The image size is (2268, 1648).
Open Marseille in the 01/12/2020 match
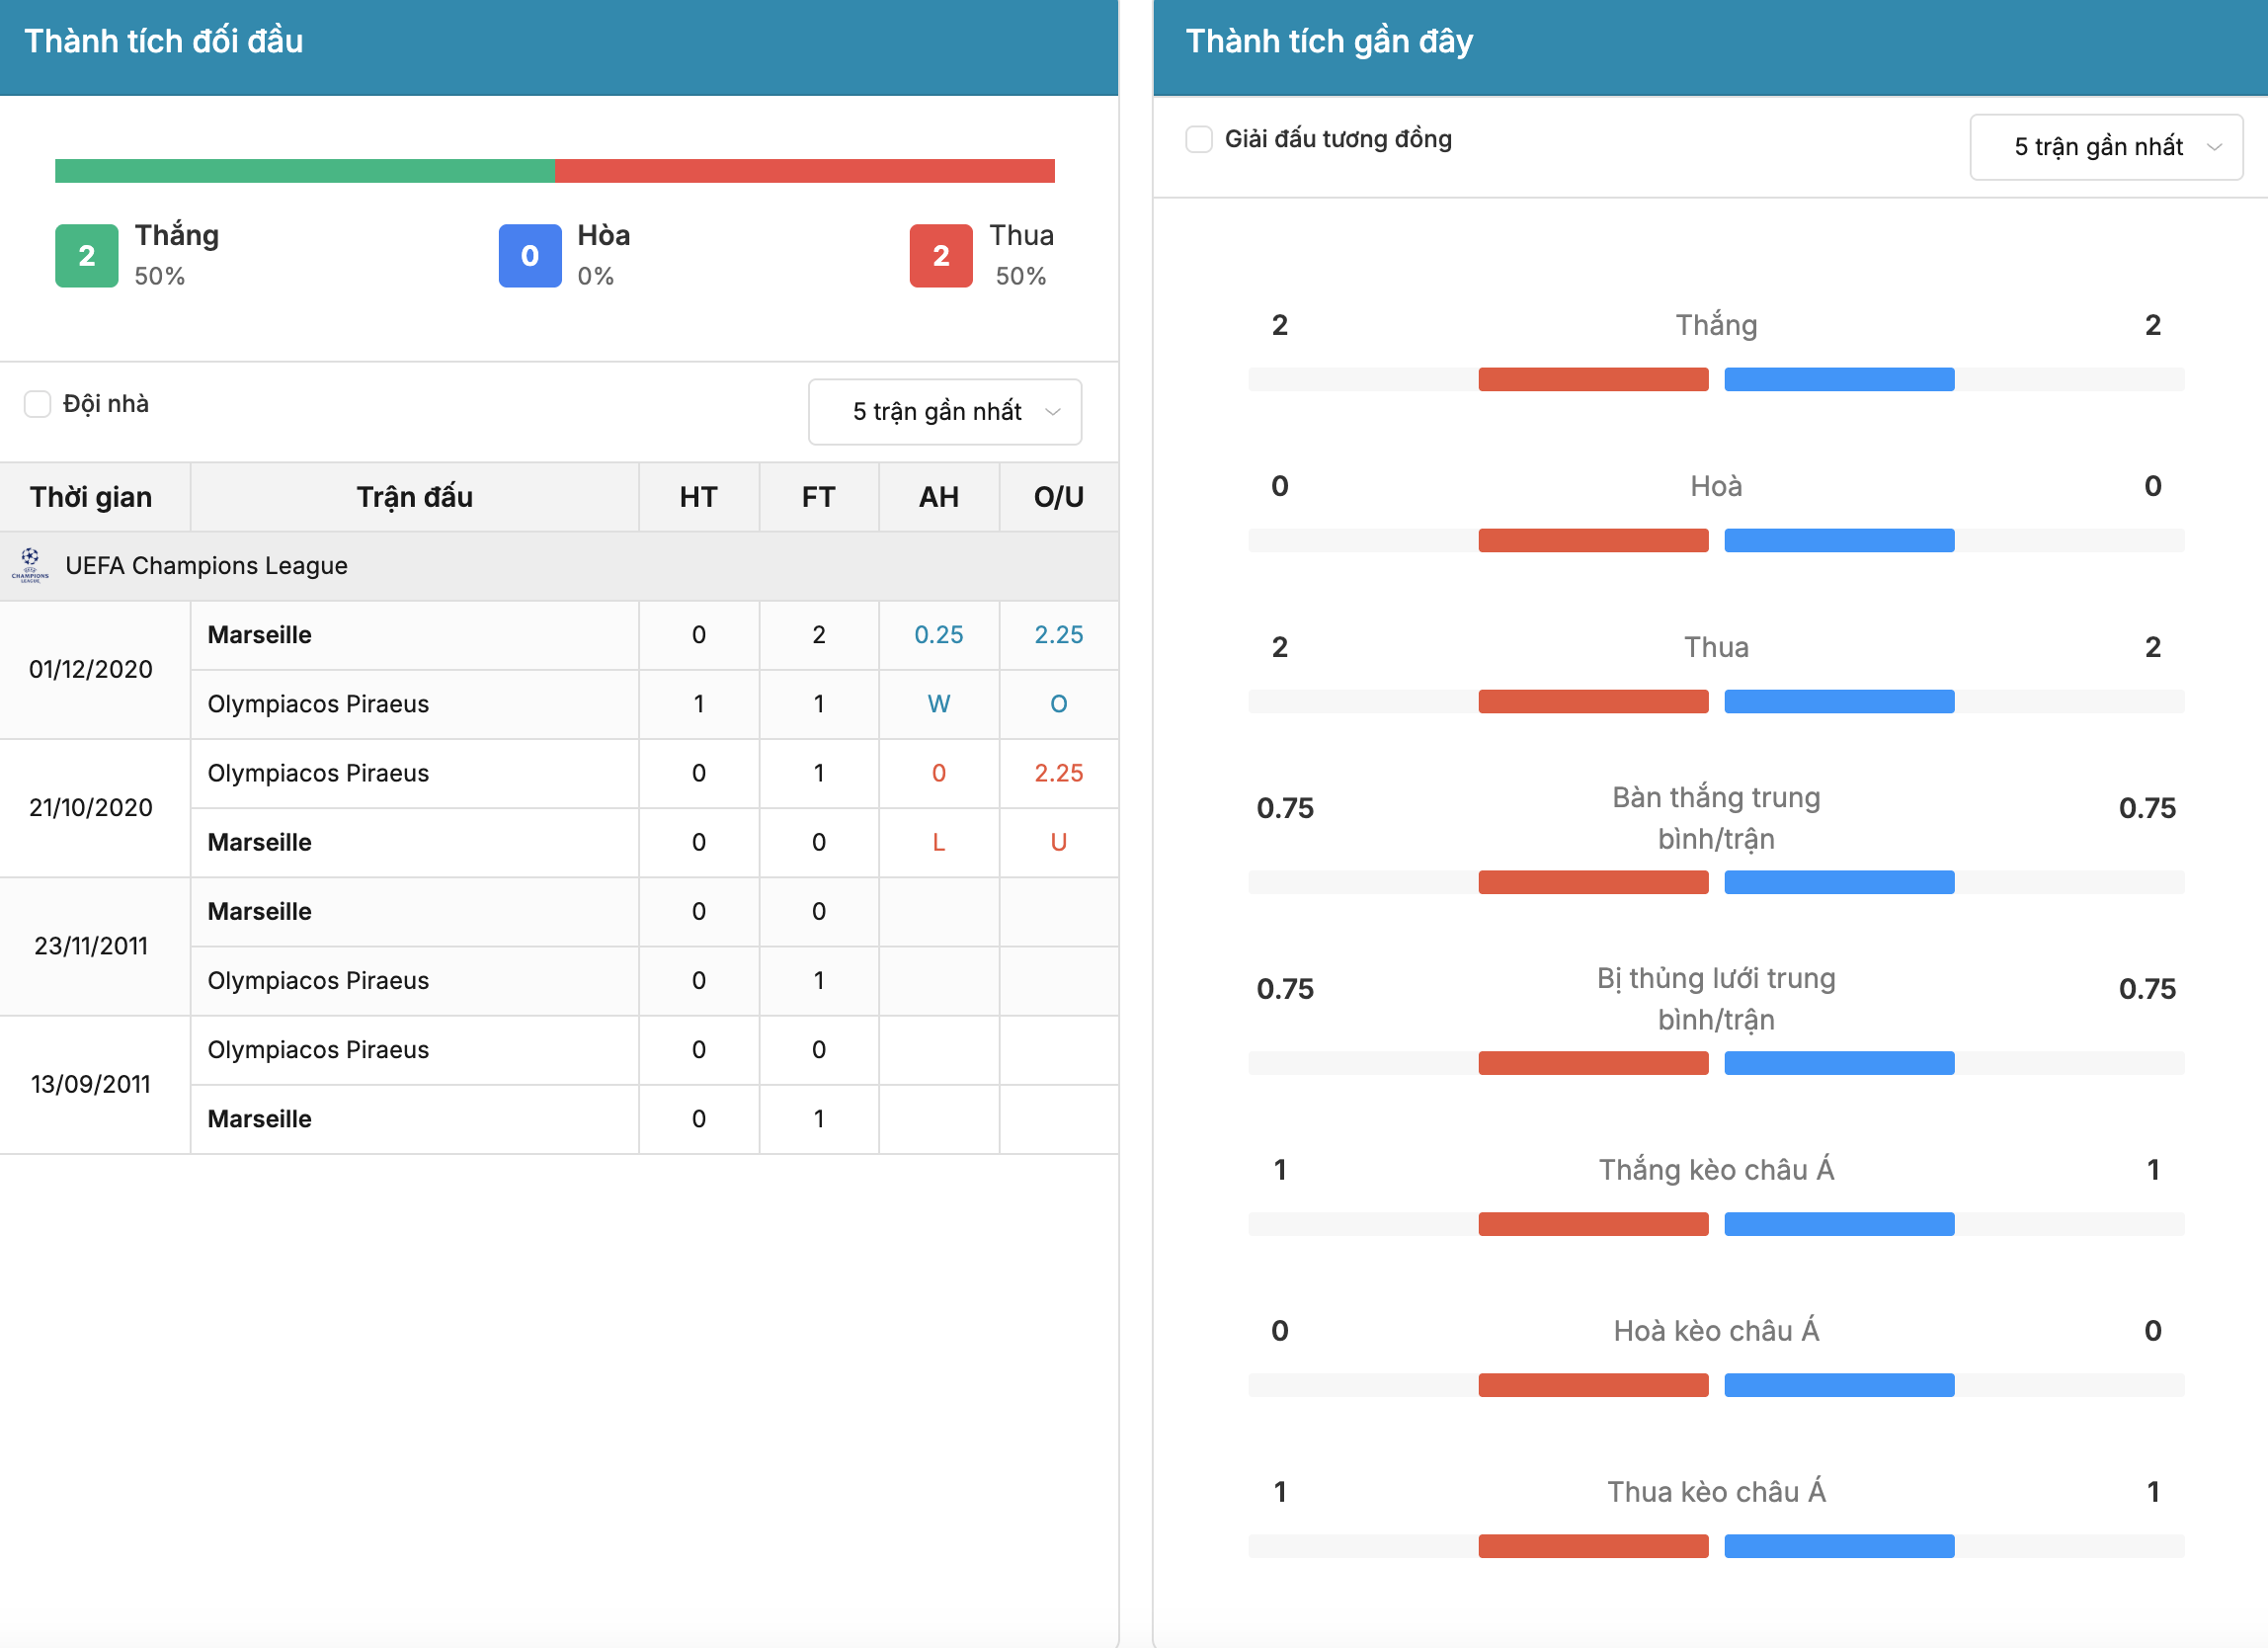coord(260,635)
